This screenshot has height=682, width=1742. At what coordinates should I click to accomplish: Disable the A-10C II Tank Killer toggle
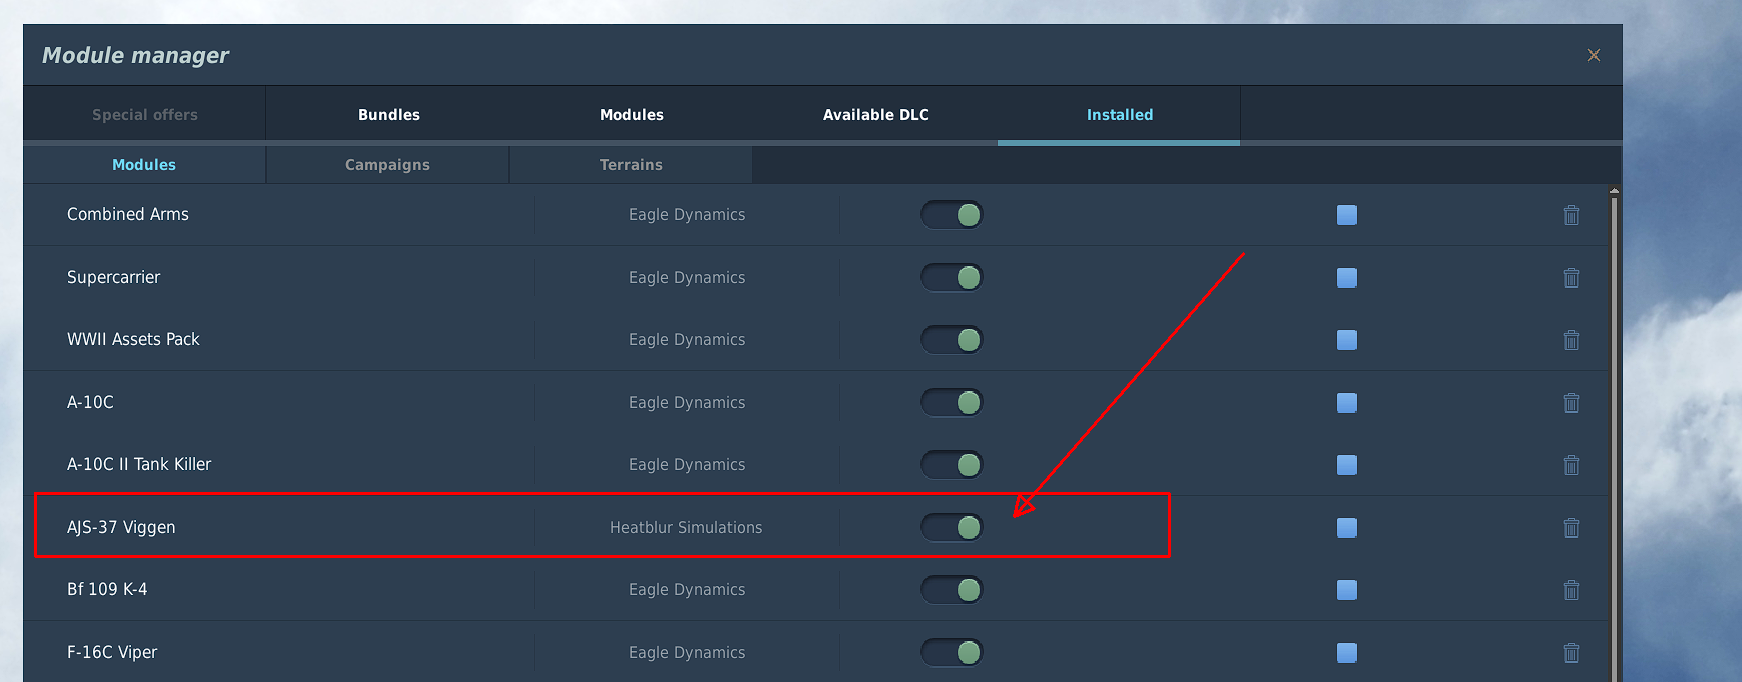[x=952, y=465]
